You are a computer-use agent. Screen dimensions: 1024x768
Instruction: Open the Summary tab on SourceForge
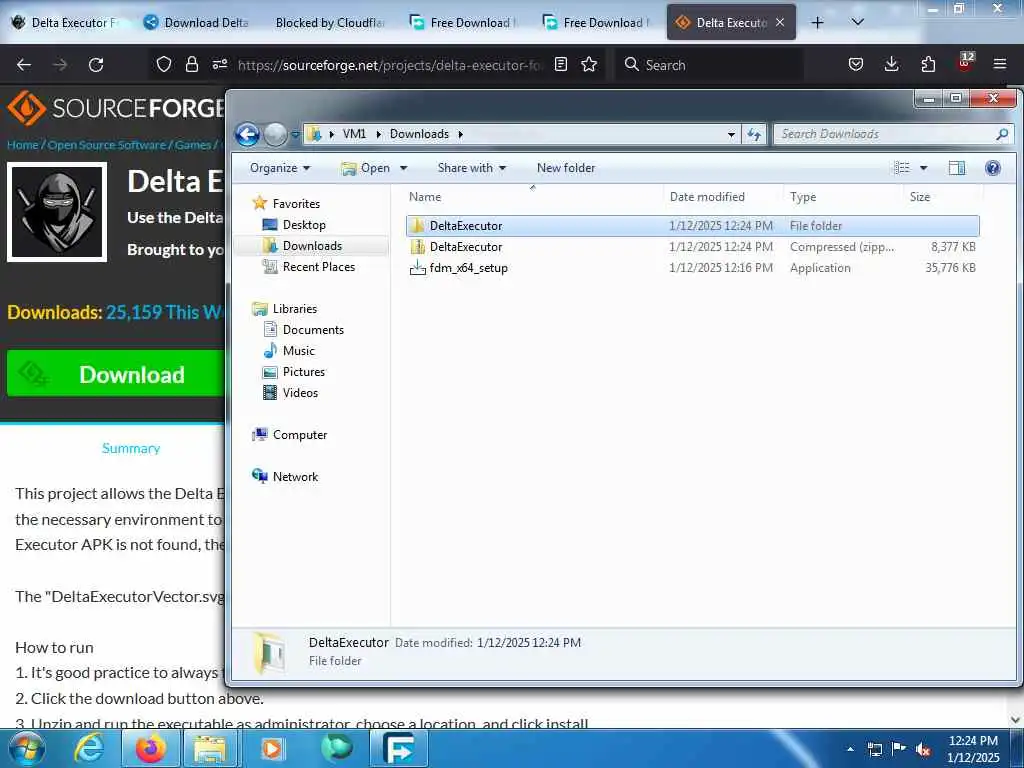coord(131,448)
